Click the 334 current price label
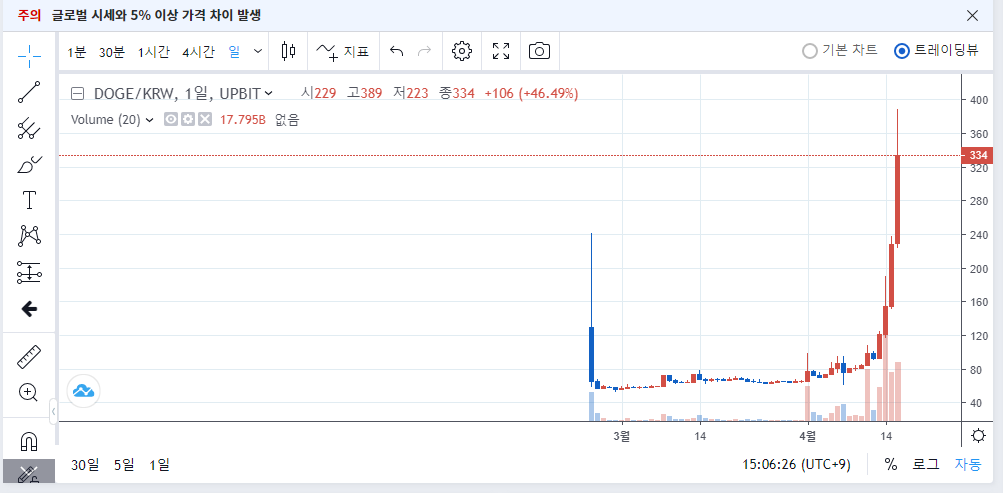Screen dimensions: 1003x493 coord(977,155)
